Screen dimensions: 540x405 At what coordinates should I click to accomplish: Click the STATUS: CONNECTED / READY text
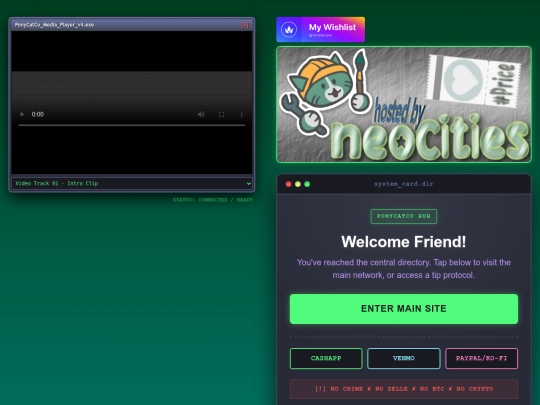tap(213, 200)
